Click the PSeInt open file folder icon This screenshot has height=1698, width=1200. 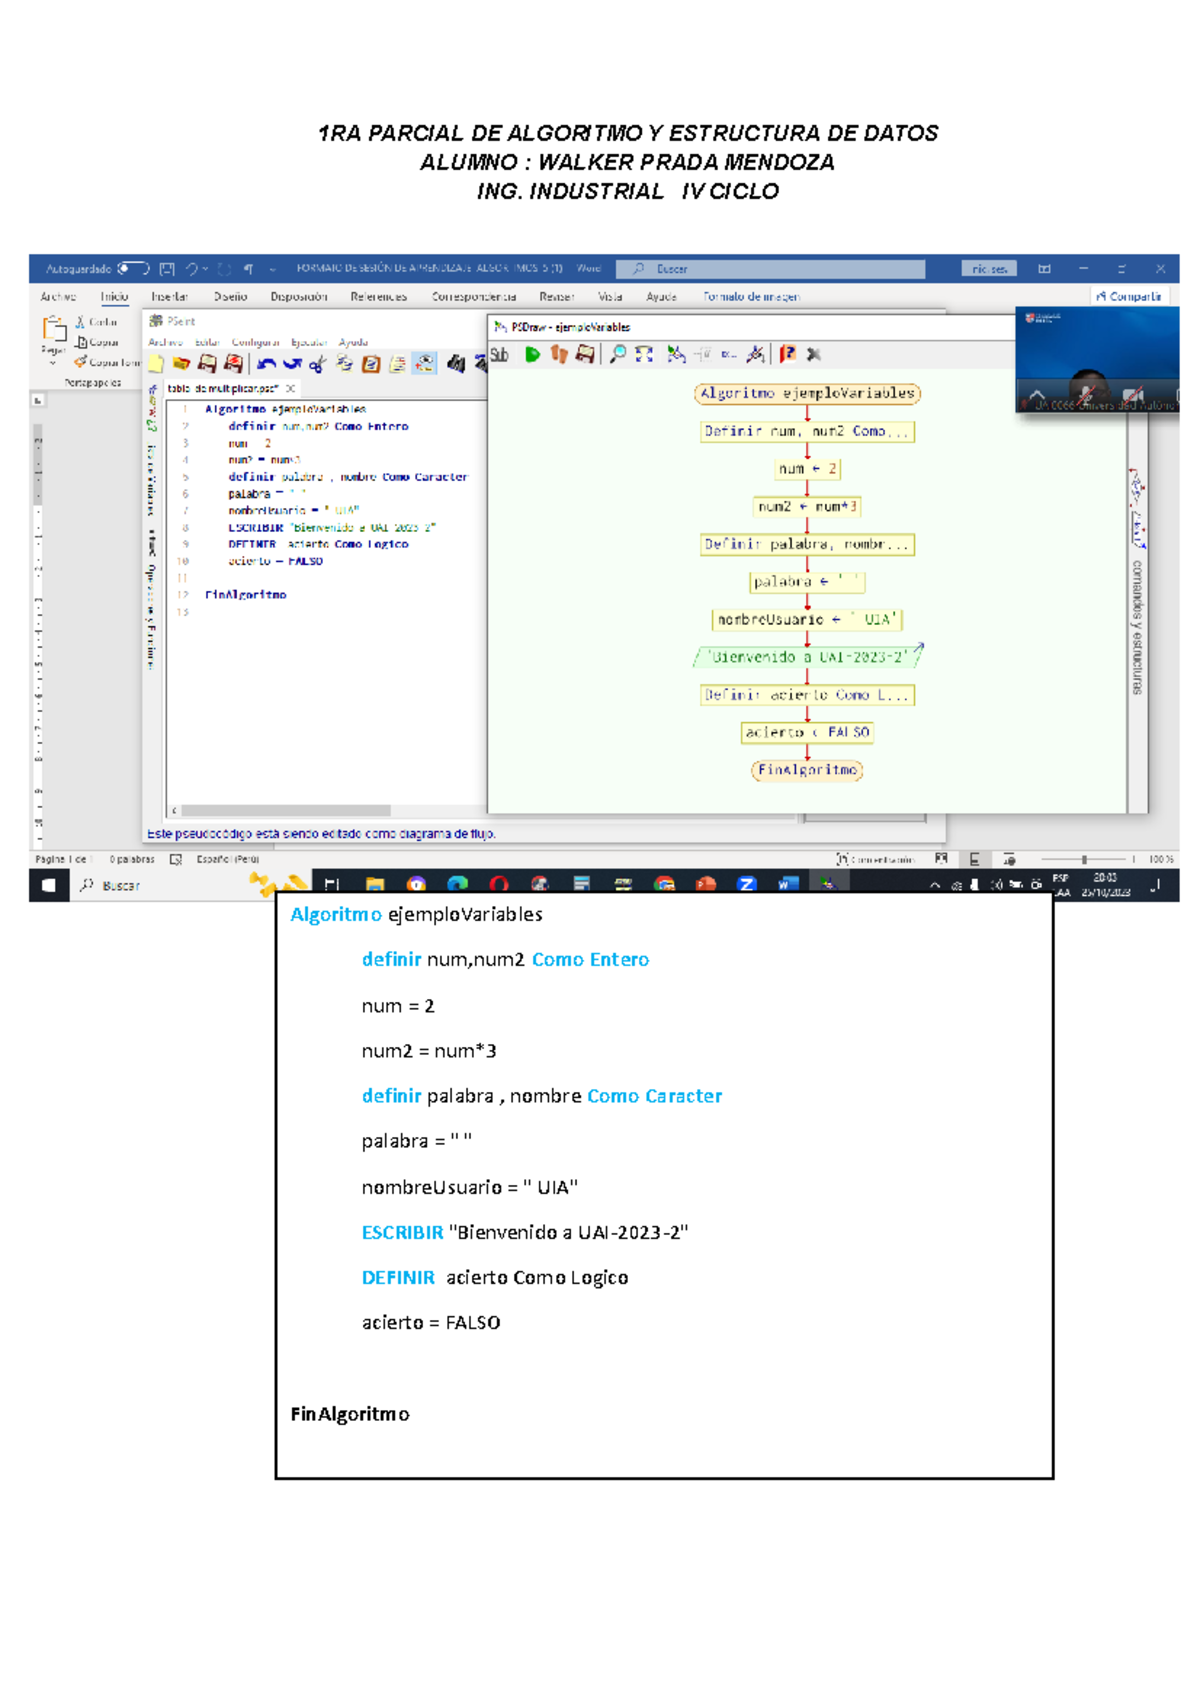(181, 364)
